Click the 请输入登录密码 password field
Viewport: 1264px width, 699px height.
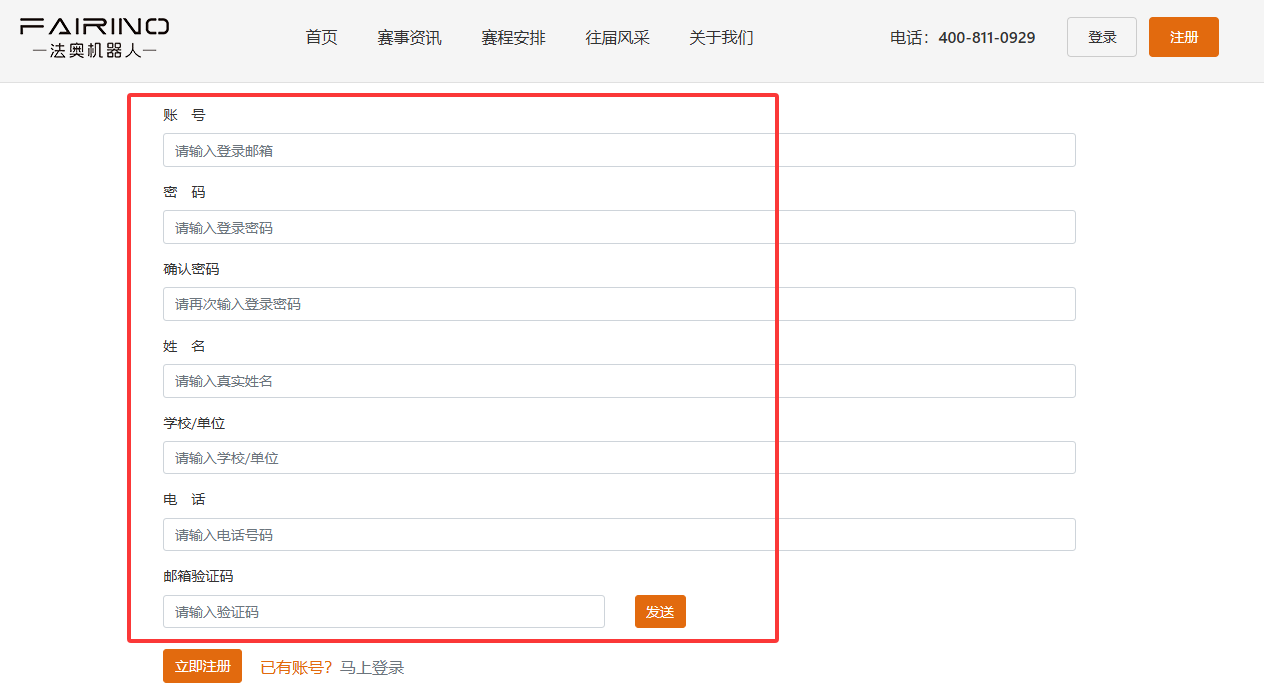pos(619,227)
